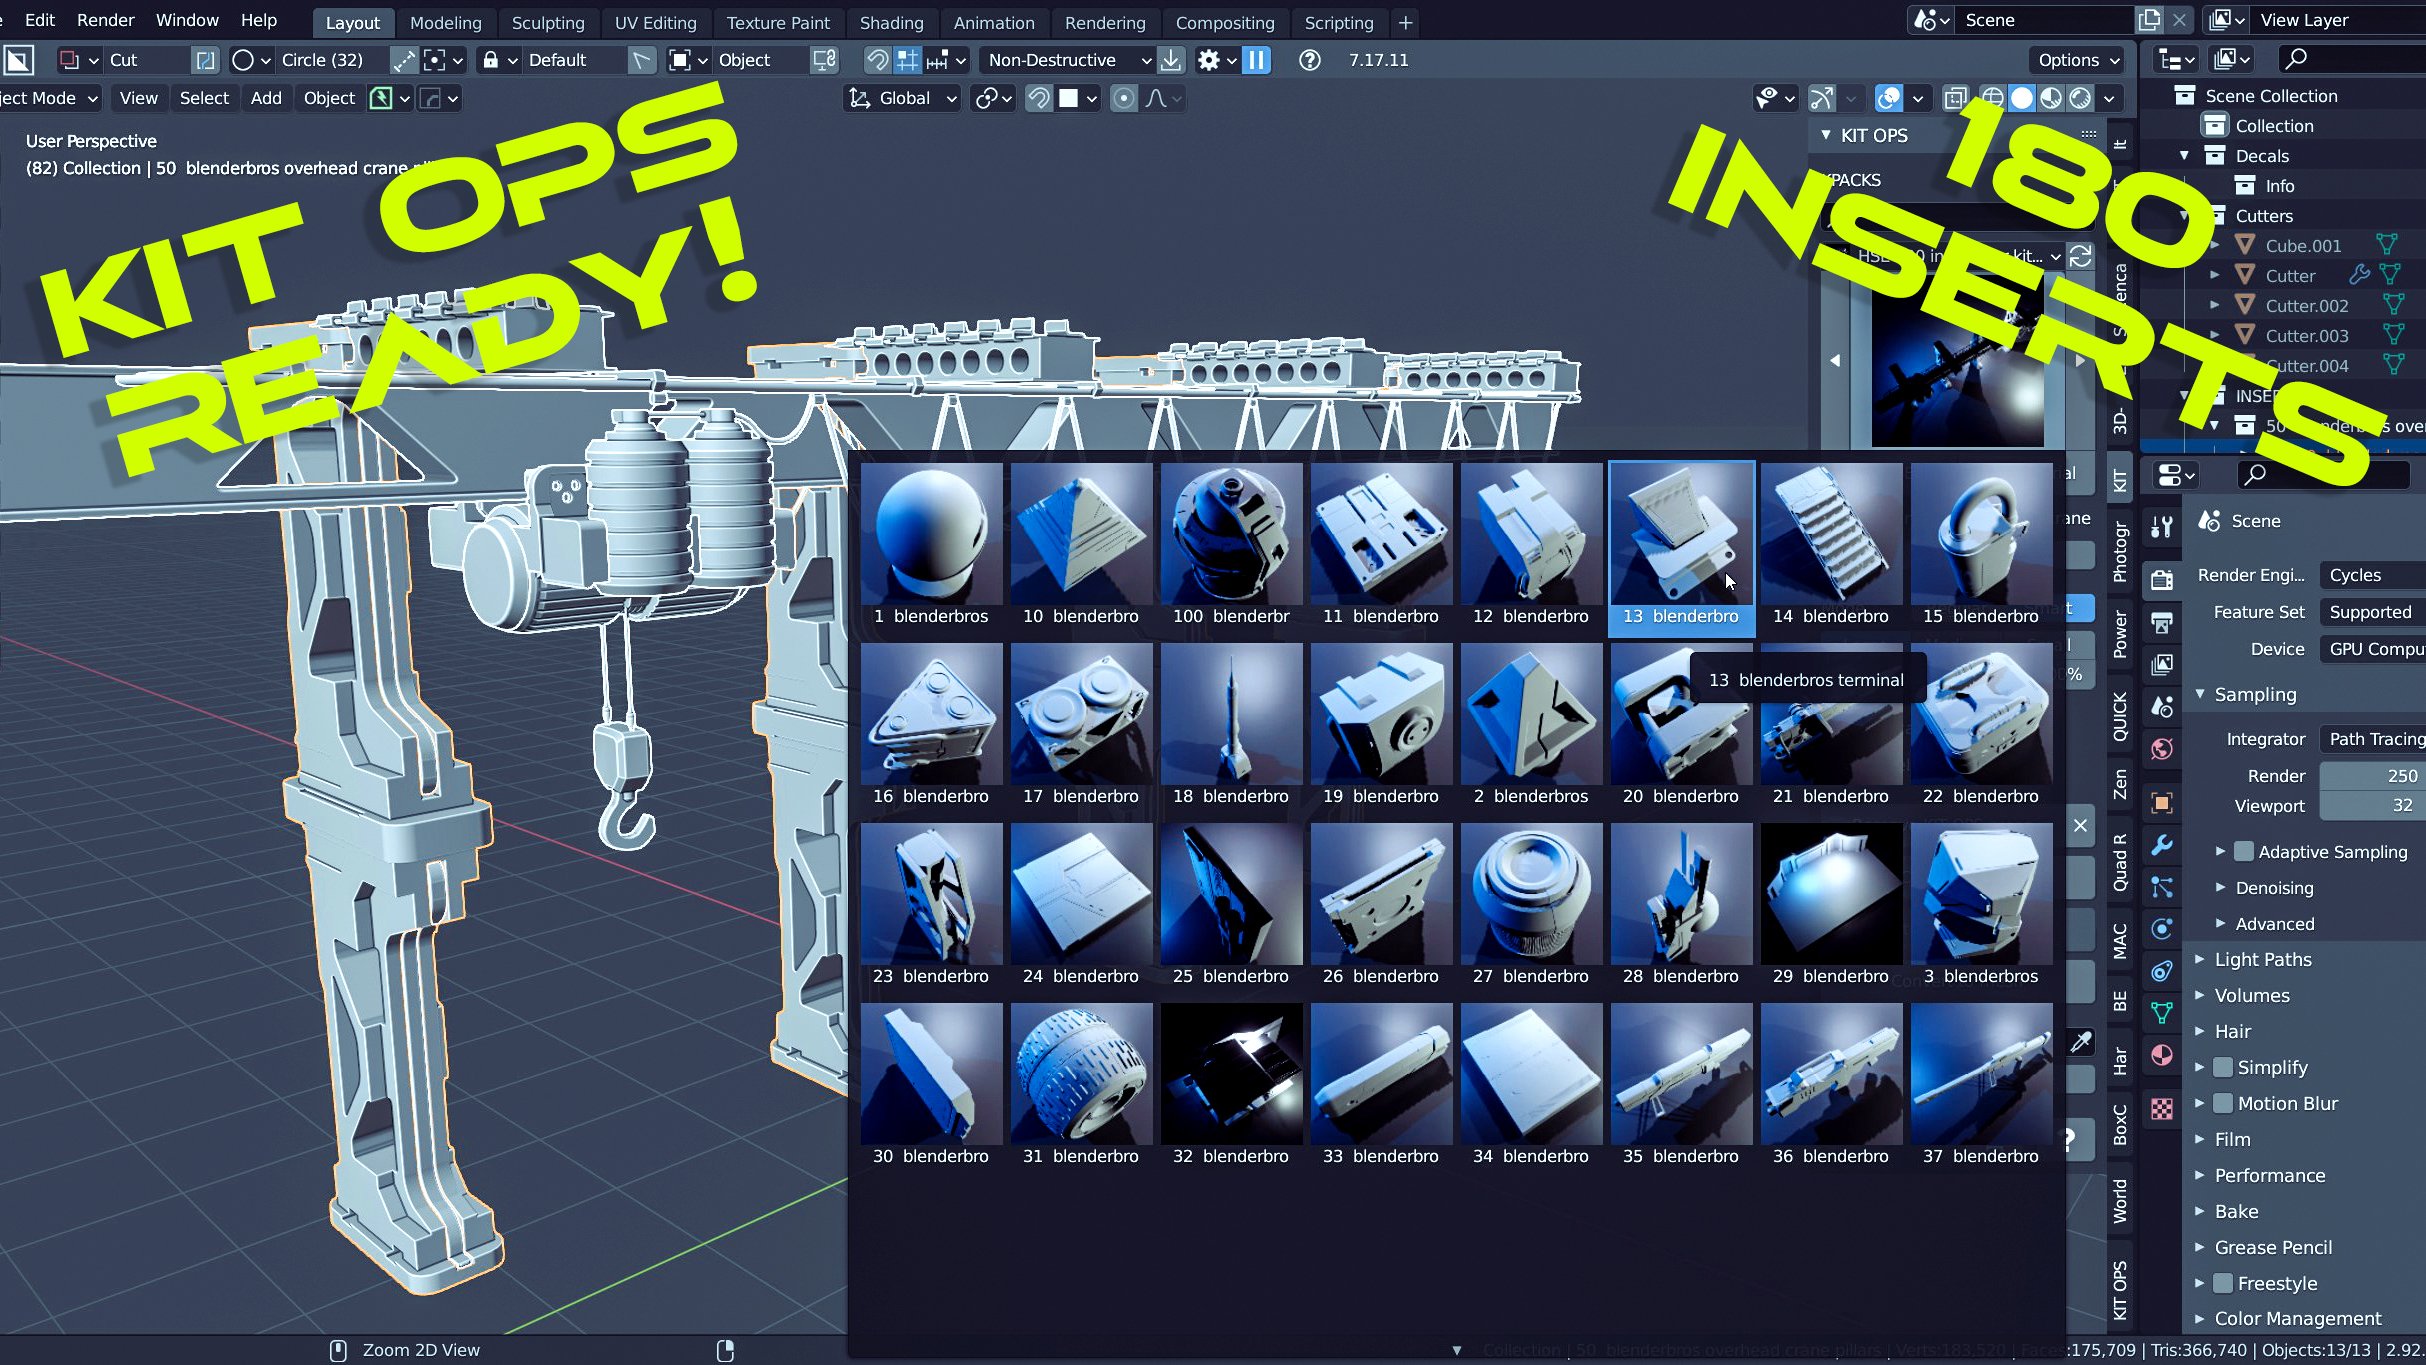Click the refresh KIT OPS packs icon

(x=2081, y=256)
